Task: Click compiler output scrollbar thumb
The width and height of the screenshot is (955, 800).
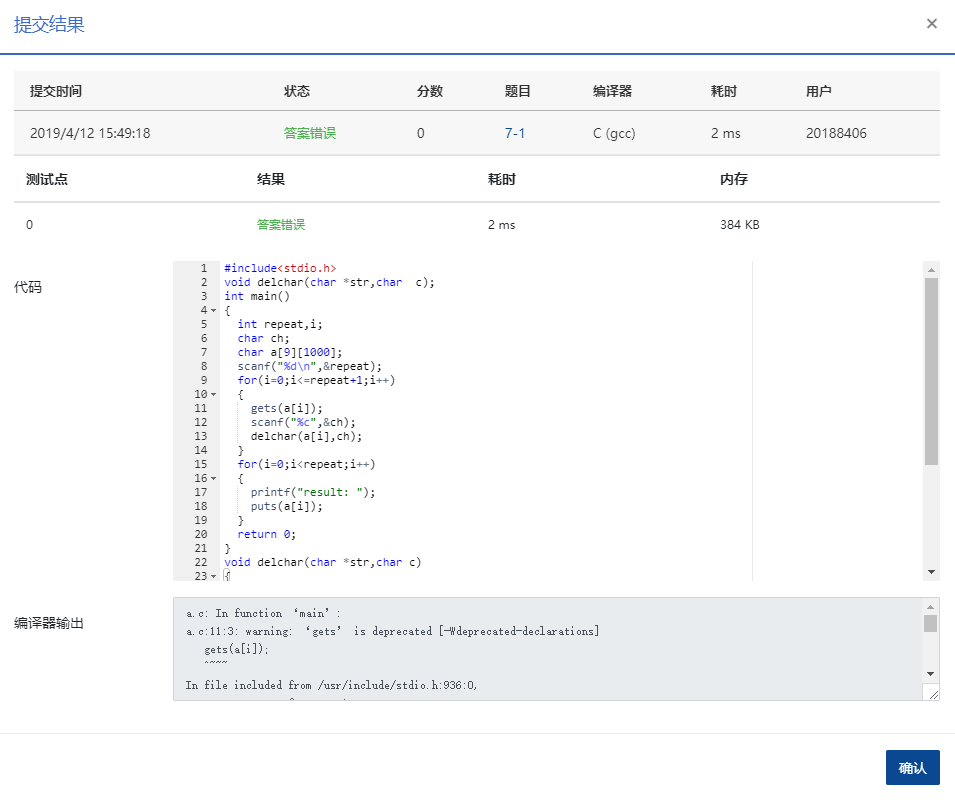Action: click(931, 624)
